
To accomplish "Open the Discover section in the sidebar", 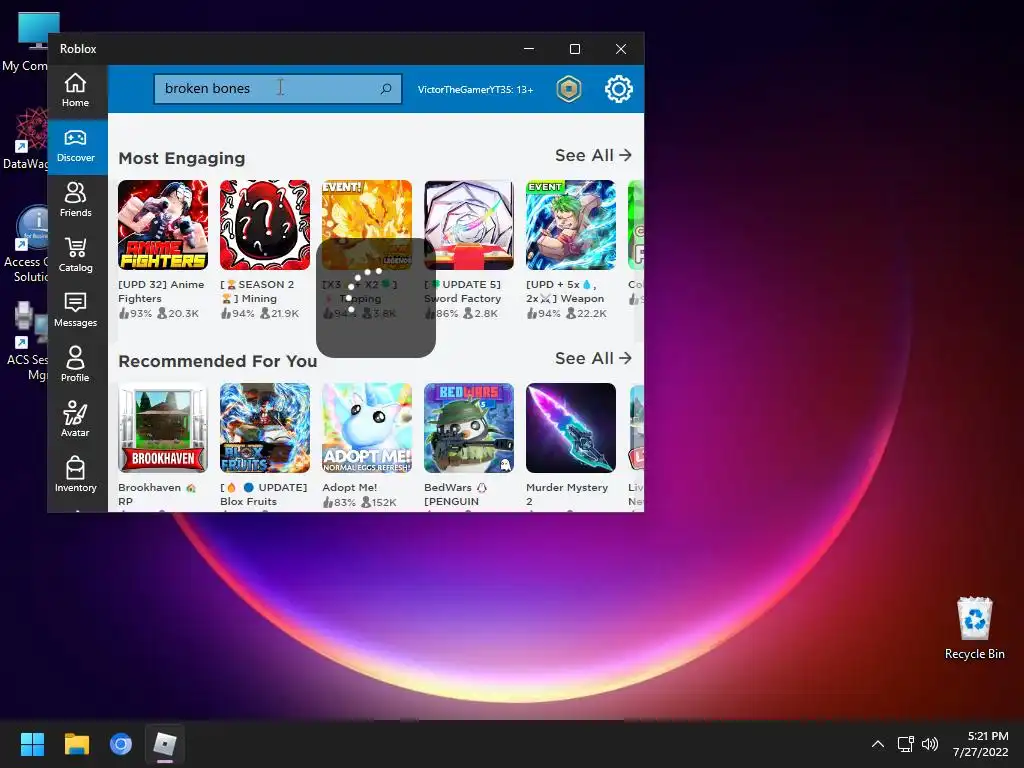I will (x=75, y=146).
